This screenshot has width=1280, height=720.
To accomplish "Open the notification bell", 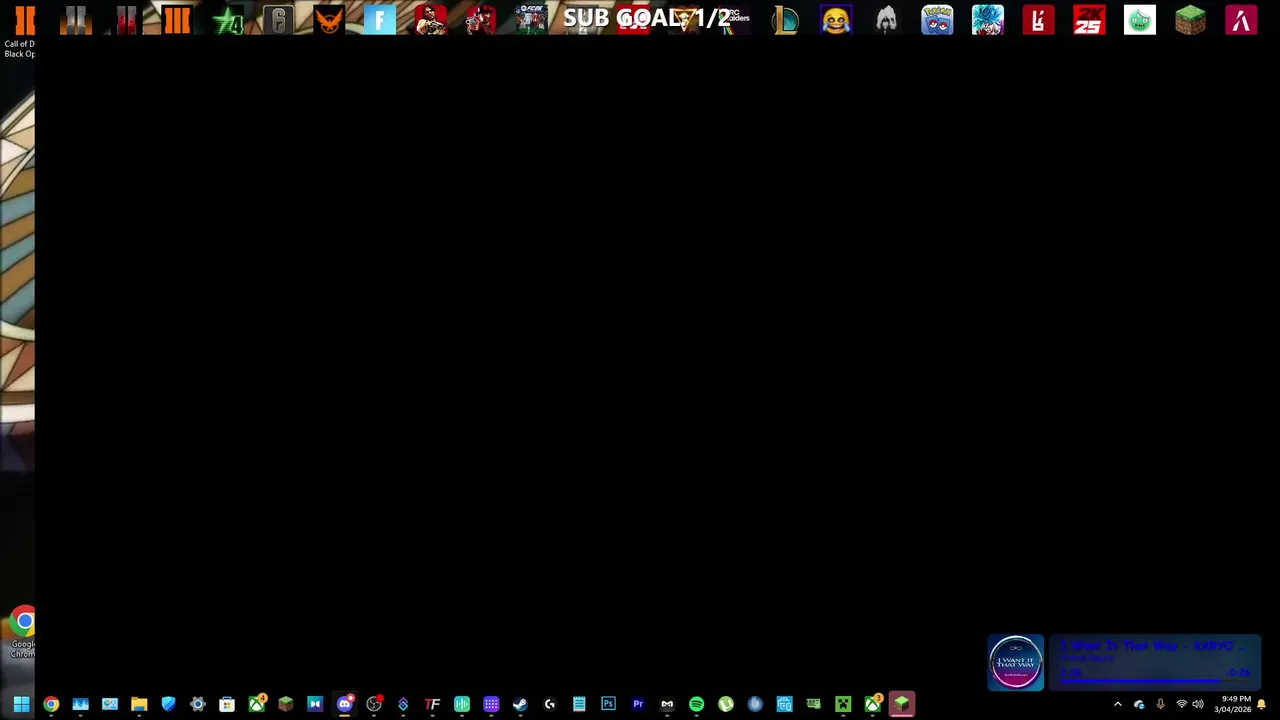I will (1262, 704).
